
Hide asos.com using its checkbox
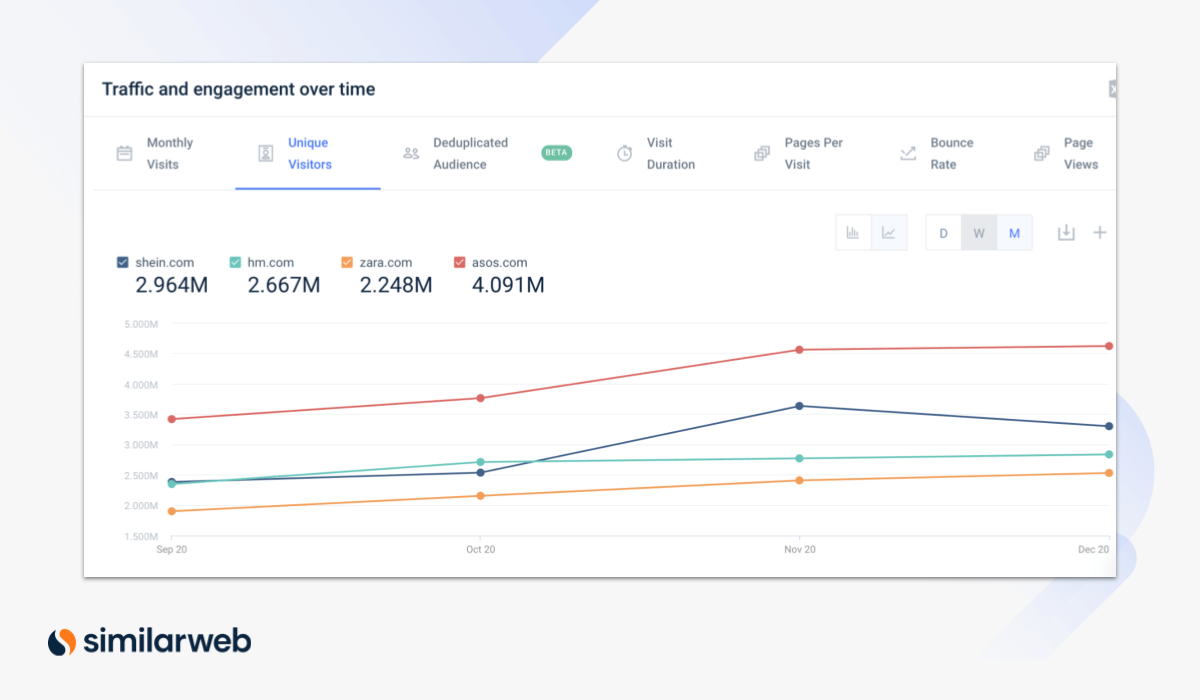[x=459, y=263]
